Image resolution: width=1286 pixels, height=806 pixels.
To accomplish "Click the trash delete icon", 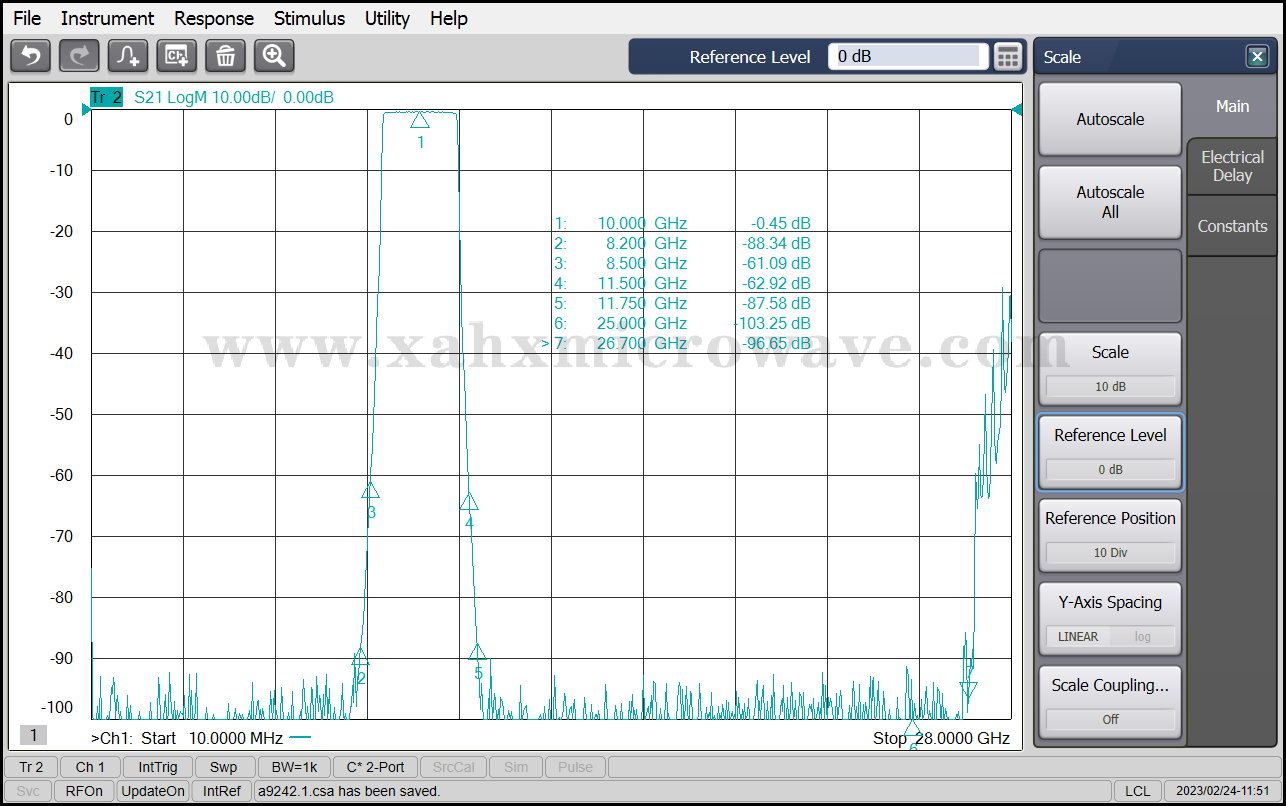I will [225, 56].
